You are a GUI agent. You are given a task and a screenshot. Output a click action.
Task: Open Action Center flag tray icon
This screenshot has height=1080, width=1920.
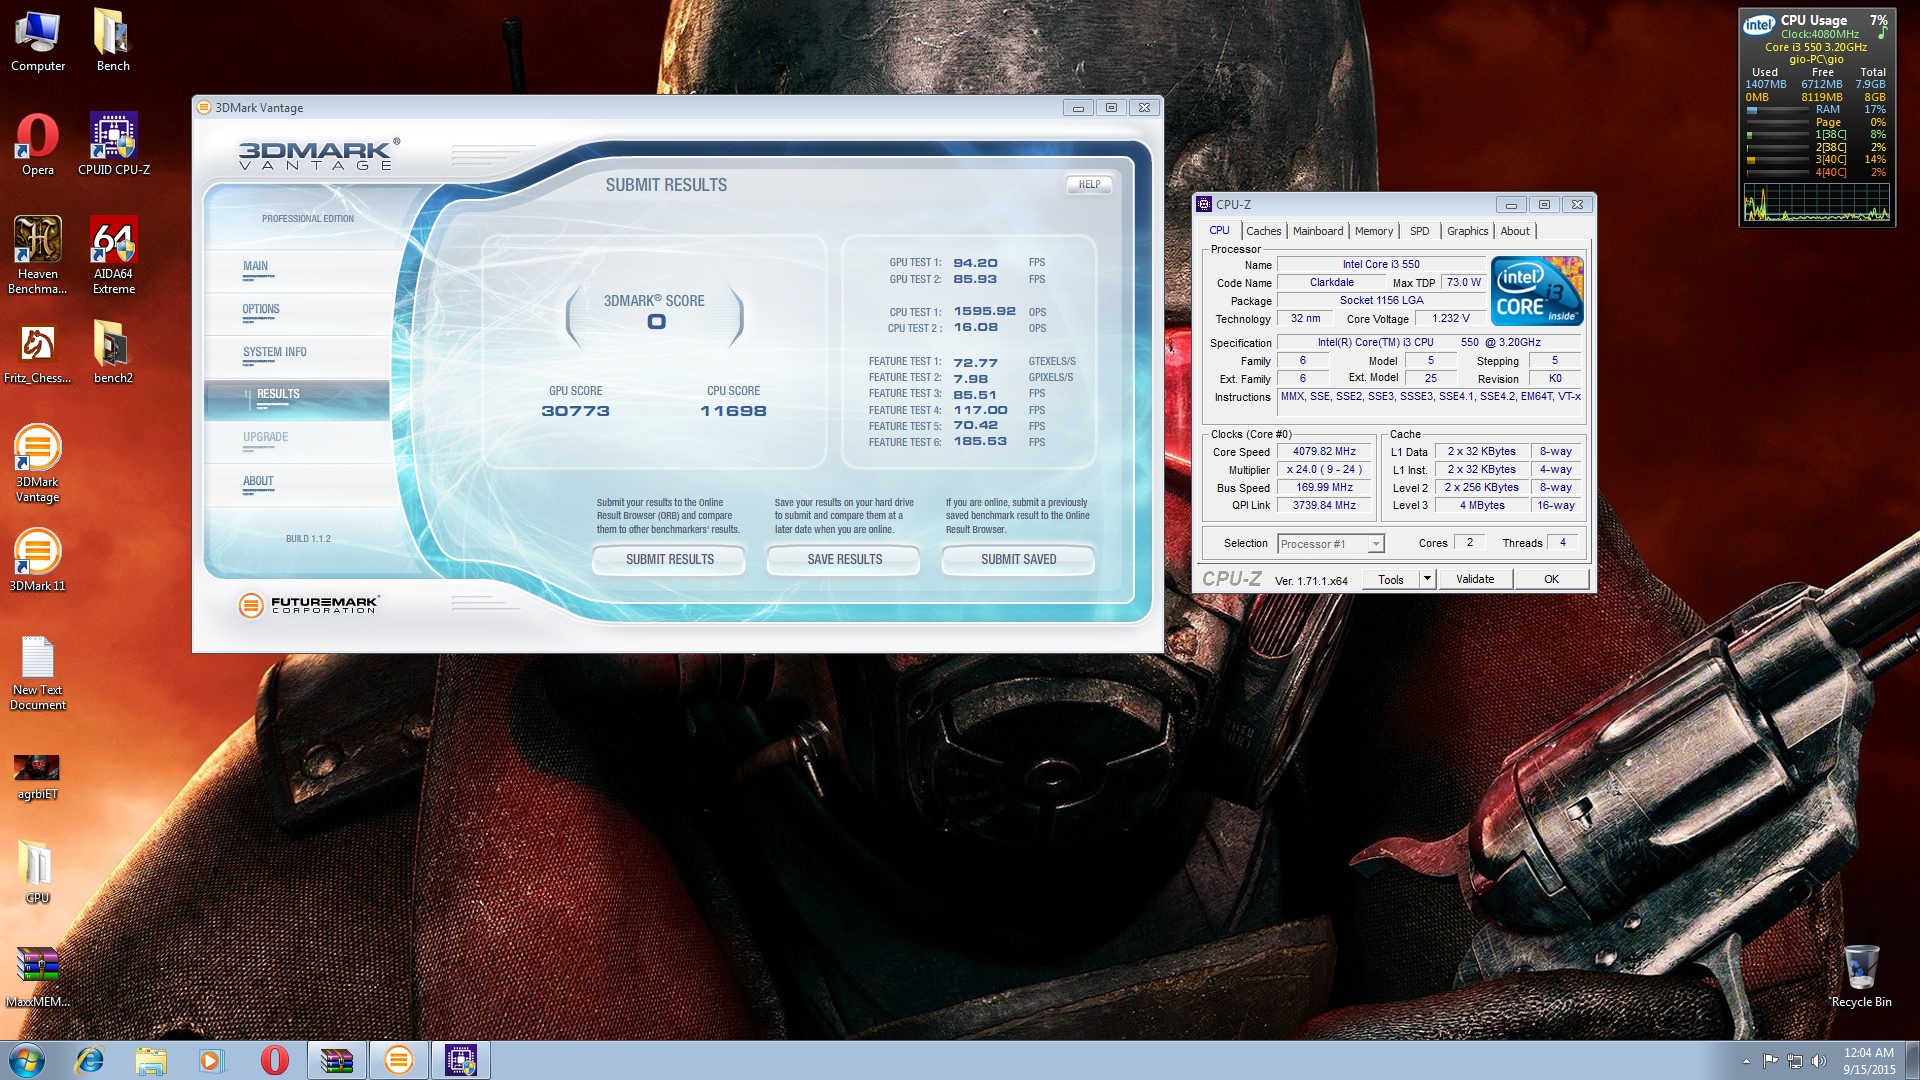[x=1771, y=1061]
